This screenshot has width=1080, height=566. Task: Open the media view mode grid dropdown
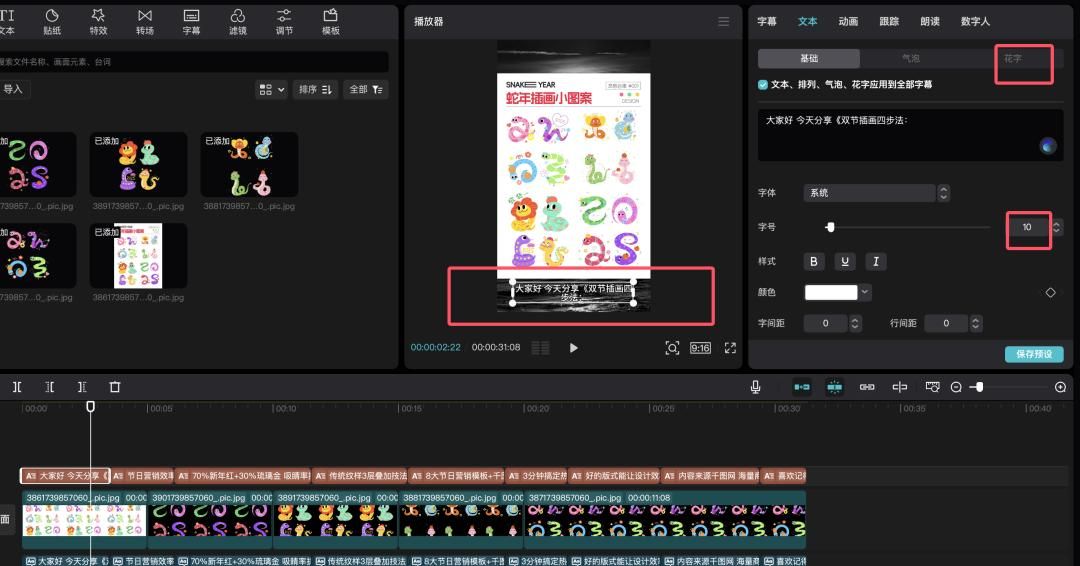tap(271, 90)
